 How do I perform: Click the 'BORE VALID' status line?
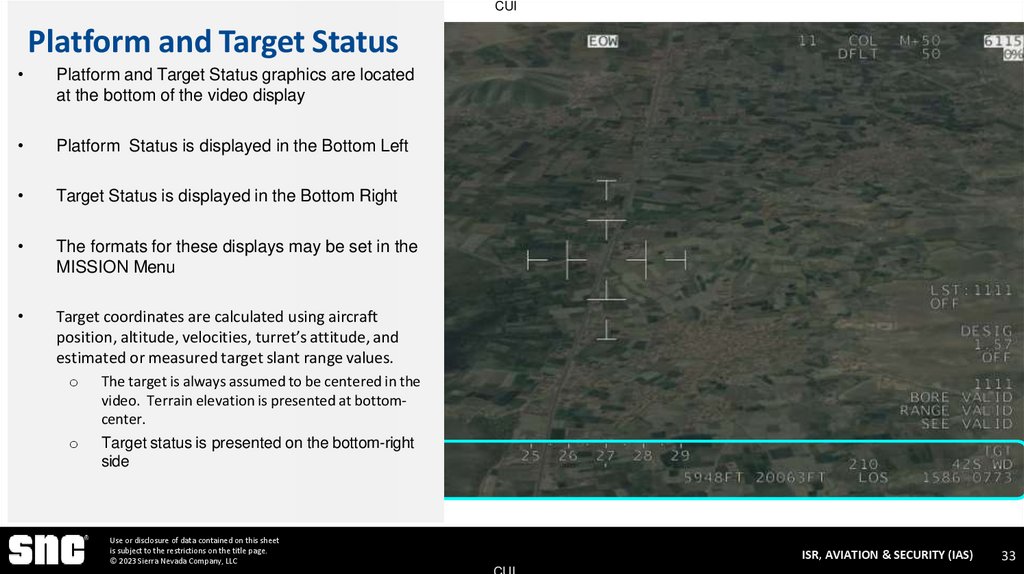tap(961, 397)
